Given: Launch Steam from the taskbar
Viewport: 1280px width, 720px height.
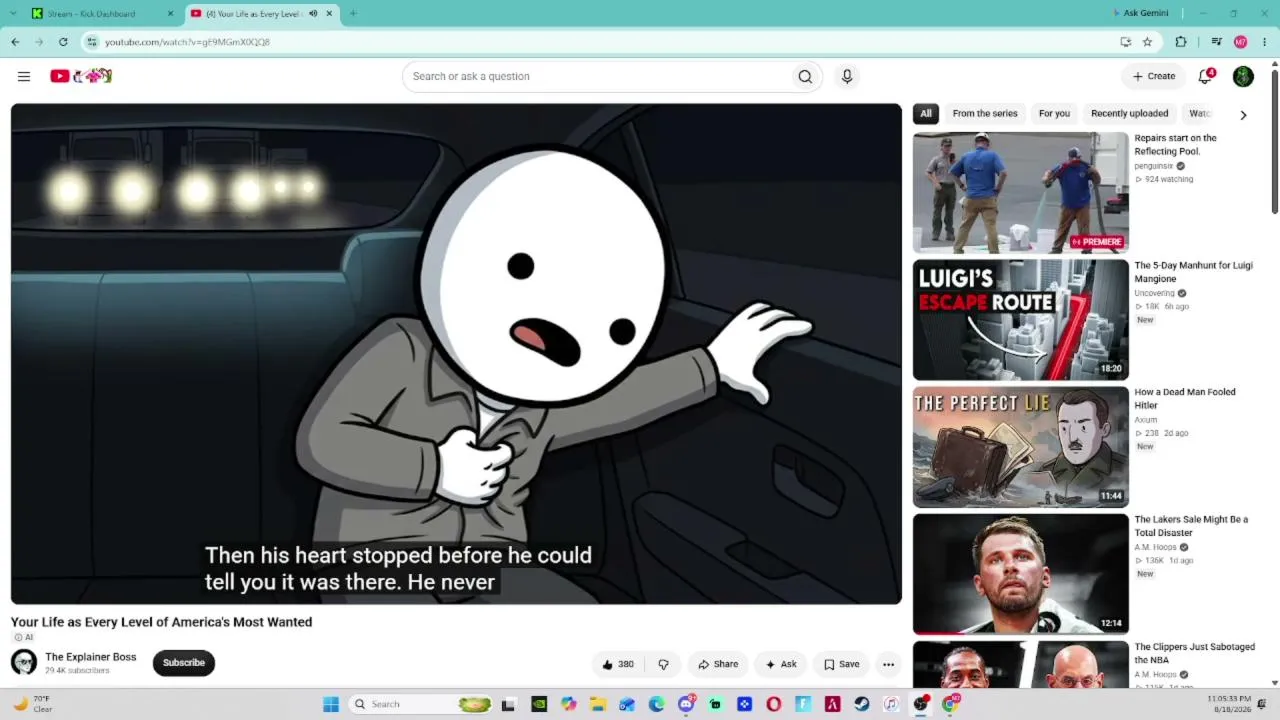Looking at the screenshot, I should (x=862, y=704).
